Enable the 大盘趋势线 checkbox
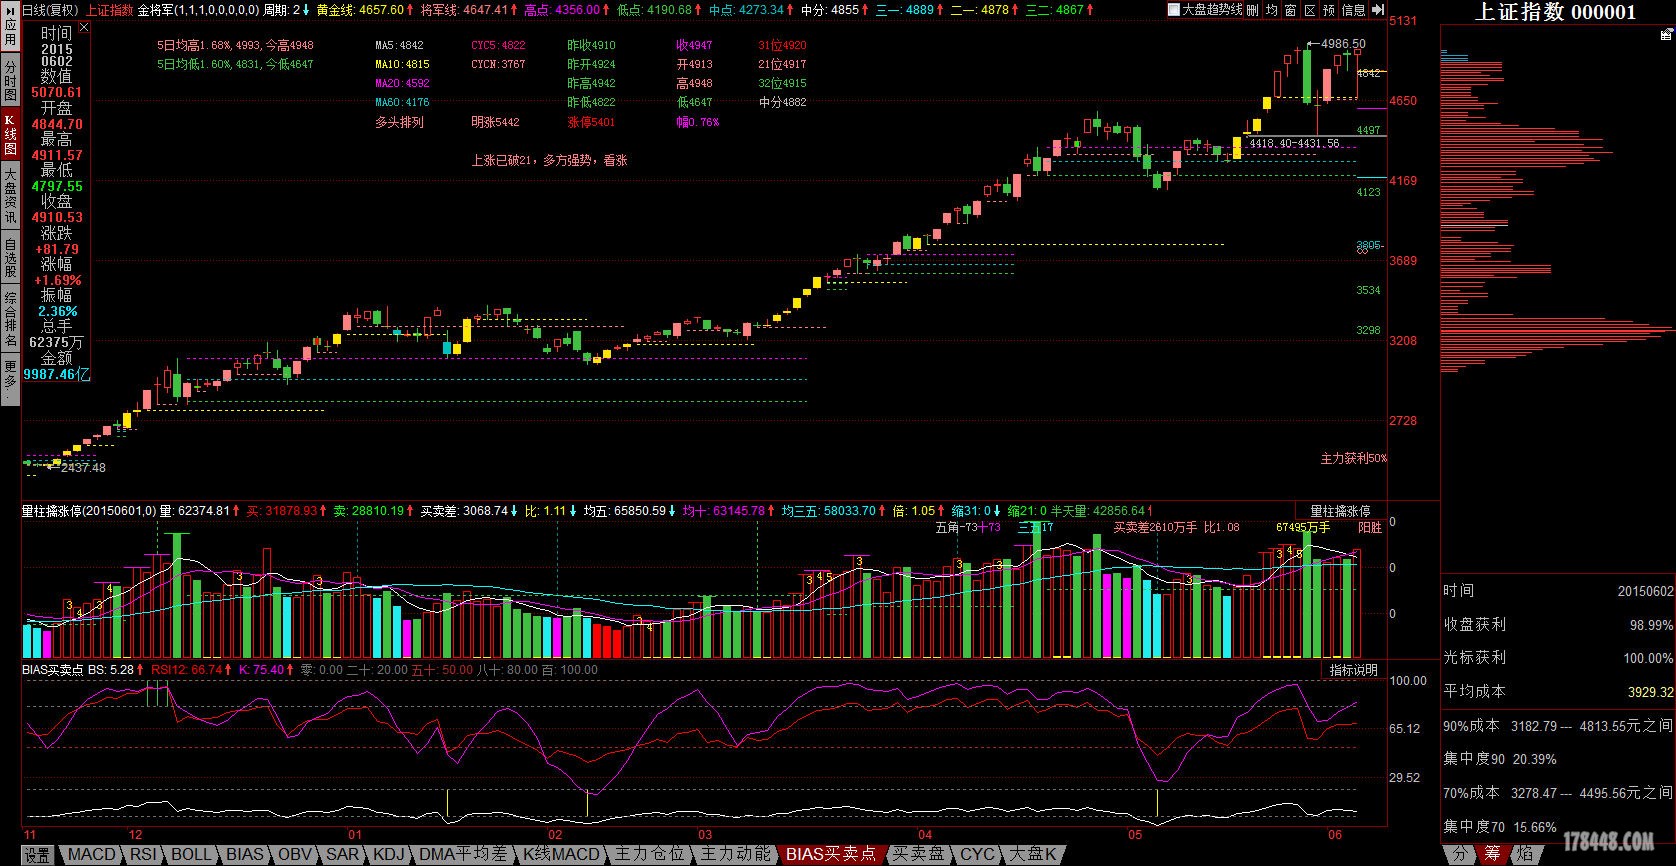 click(1174, 10)
